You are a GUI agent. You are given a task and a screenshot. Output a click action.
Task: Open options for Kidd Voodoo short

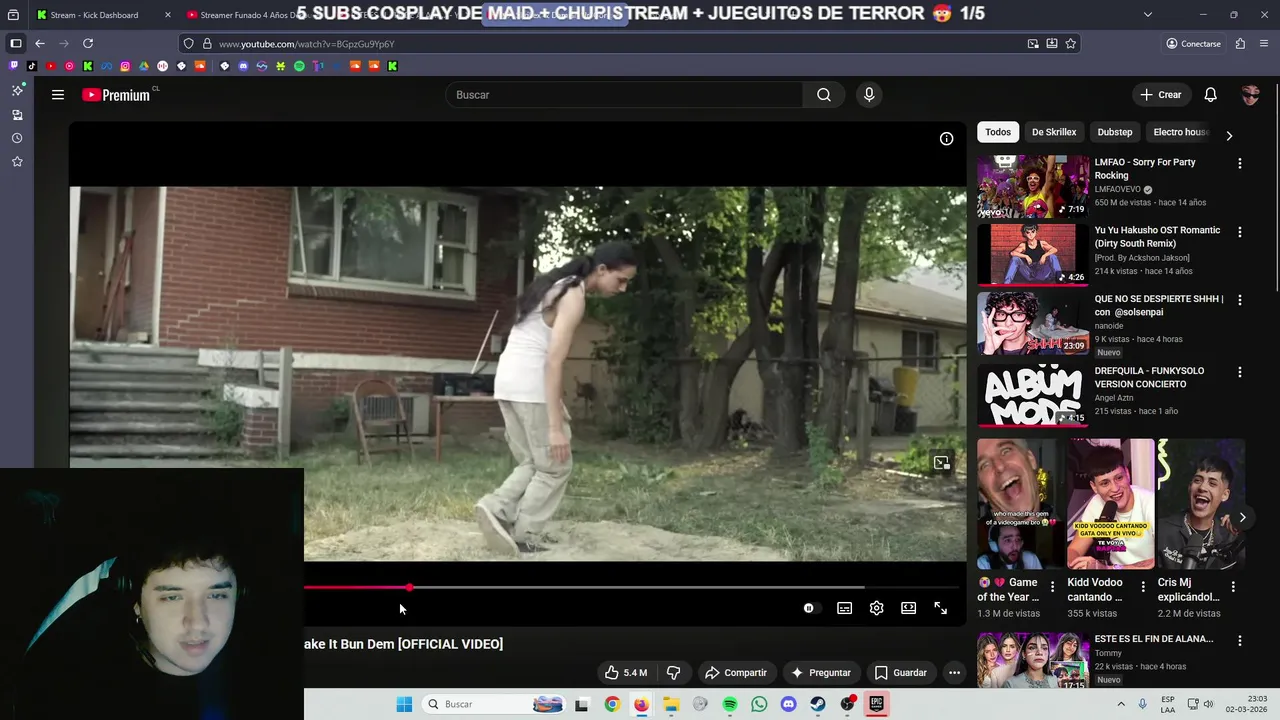click(x=1143, y=587)
